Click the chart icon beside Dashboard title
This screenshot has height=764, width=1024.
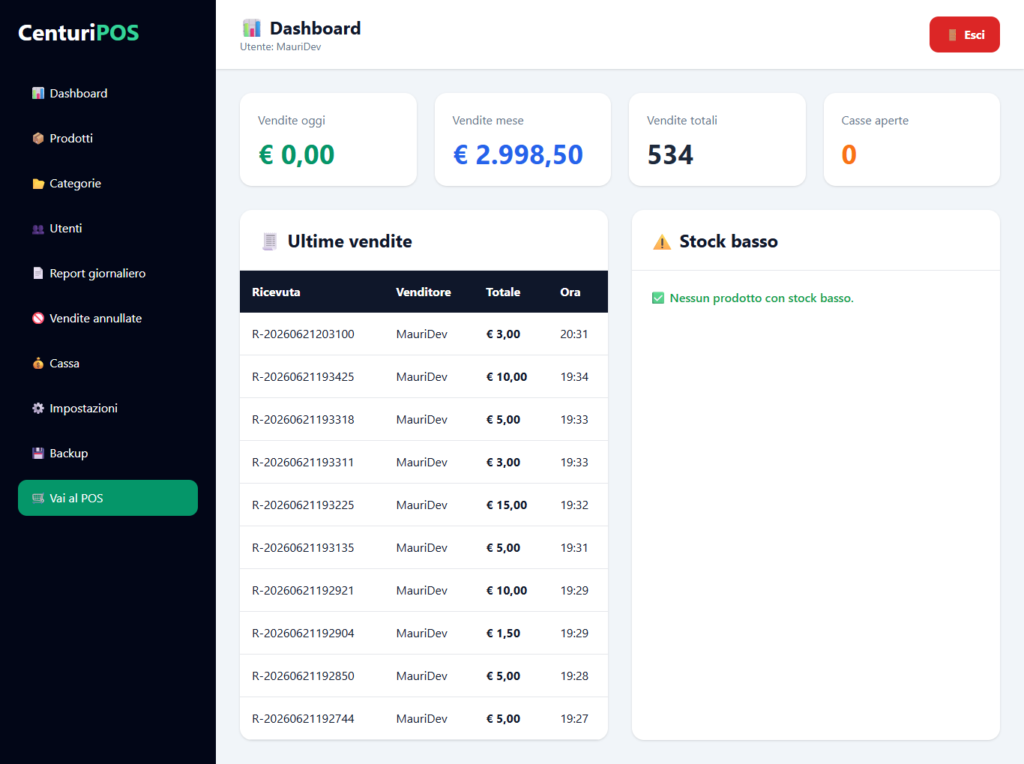pos(251,28)
